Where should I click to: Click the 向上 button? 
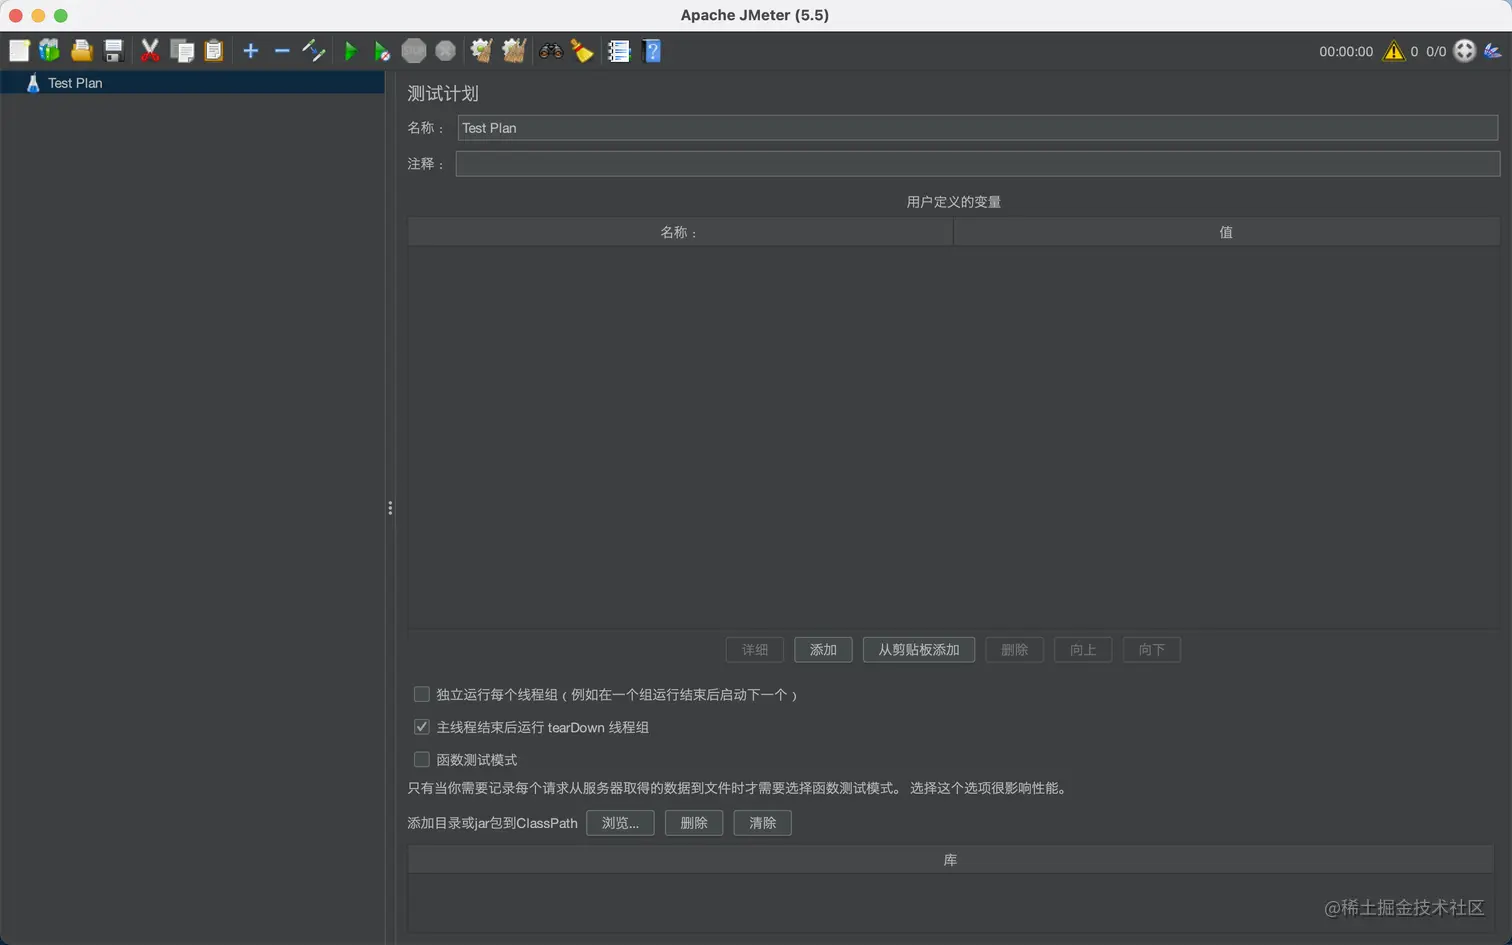1083,650
